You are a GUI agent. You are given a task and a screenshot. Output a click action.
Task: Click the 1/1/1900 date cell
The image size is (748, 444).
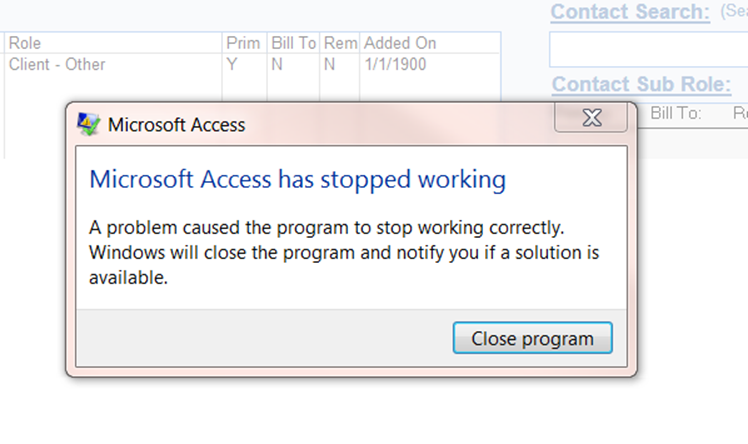pyautogui.click(x=395, y=64)
